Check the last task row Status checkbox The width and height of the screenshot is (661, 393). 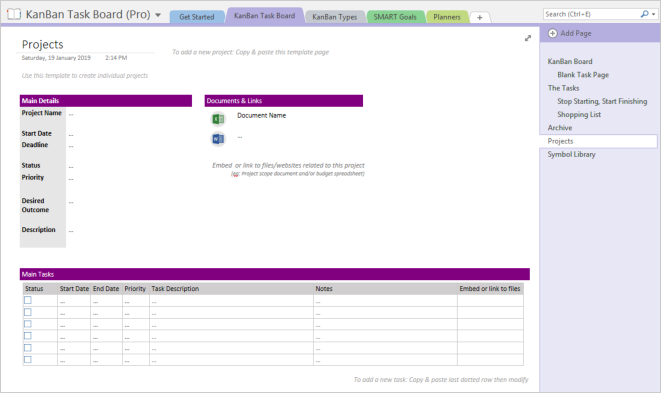pos(28,360)
